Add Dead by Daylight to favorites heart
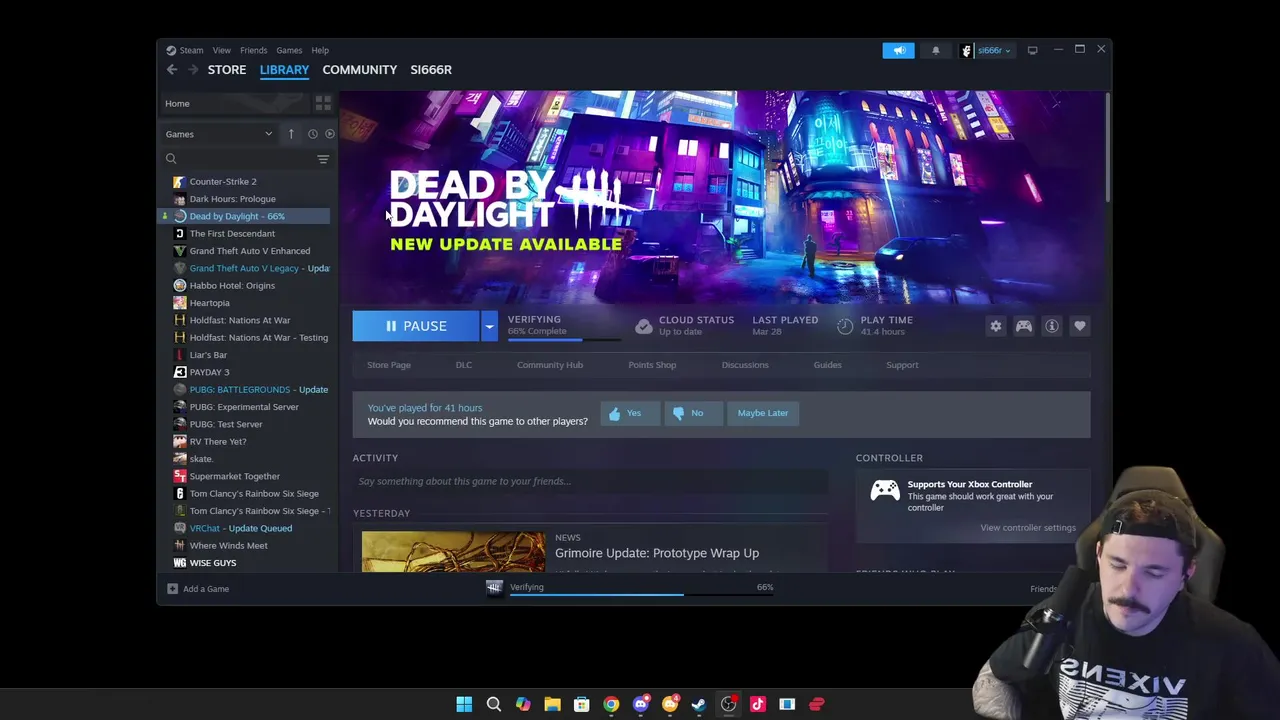Screen dimensions: 1280x720 (1080, 326)
